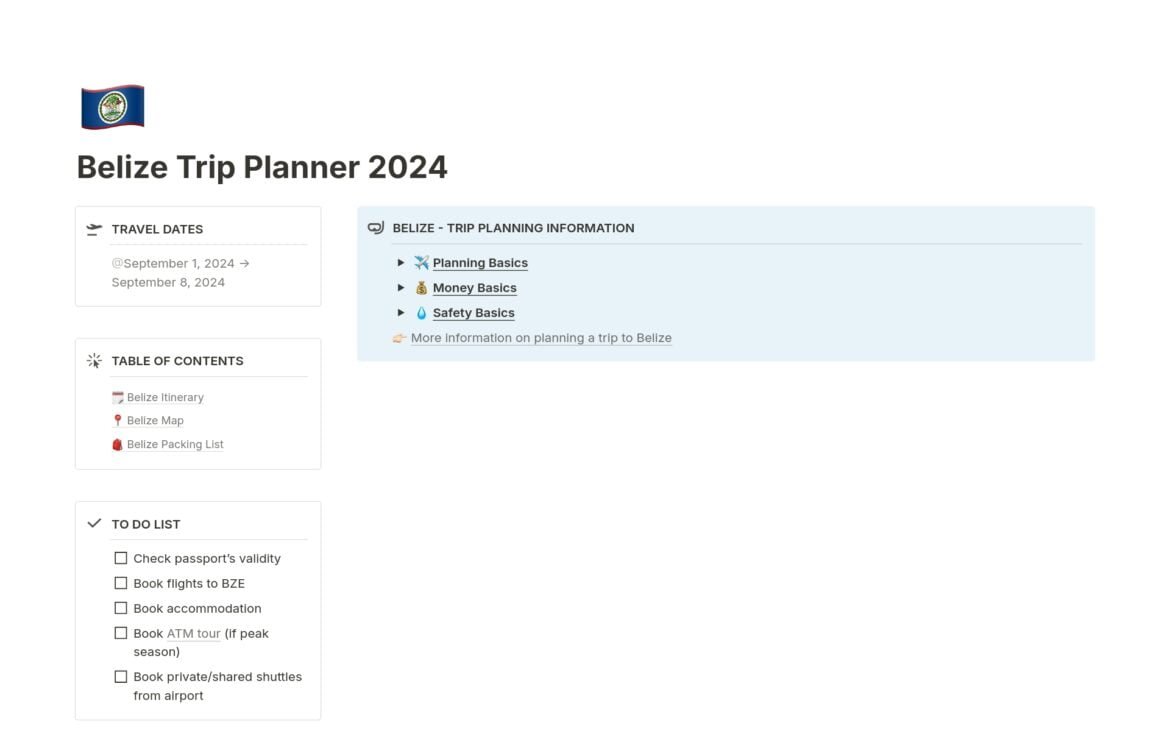Expand the Planning Basics toggle arrow

pyautogui.click(x=401, y=263)
